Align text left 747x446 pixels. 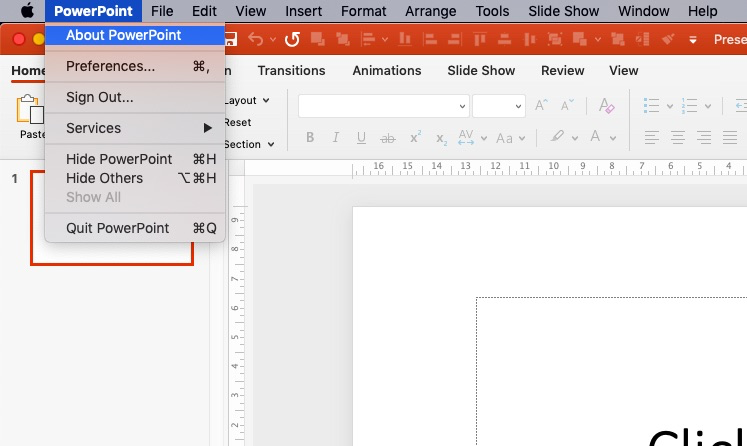651,137
